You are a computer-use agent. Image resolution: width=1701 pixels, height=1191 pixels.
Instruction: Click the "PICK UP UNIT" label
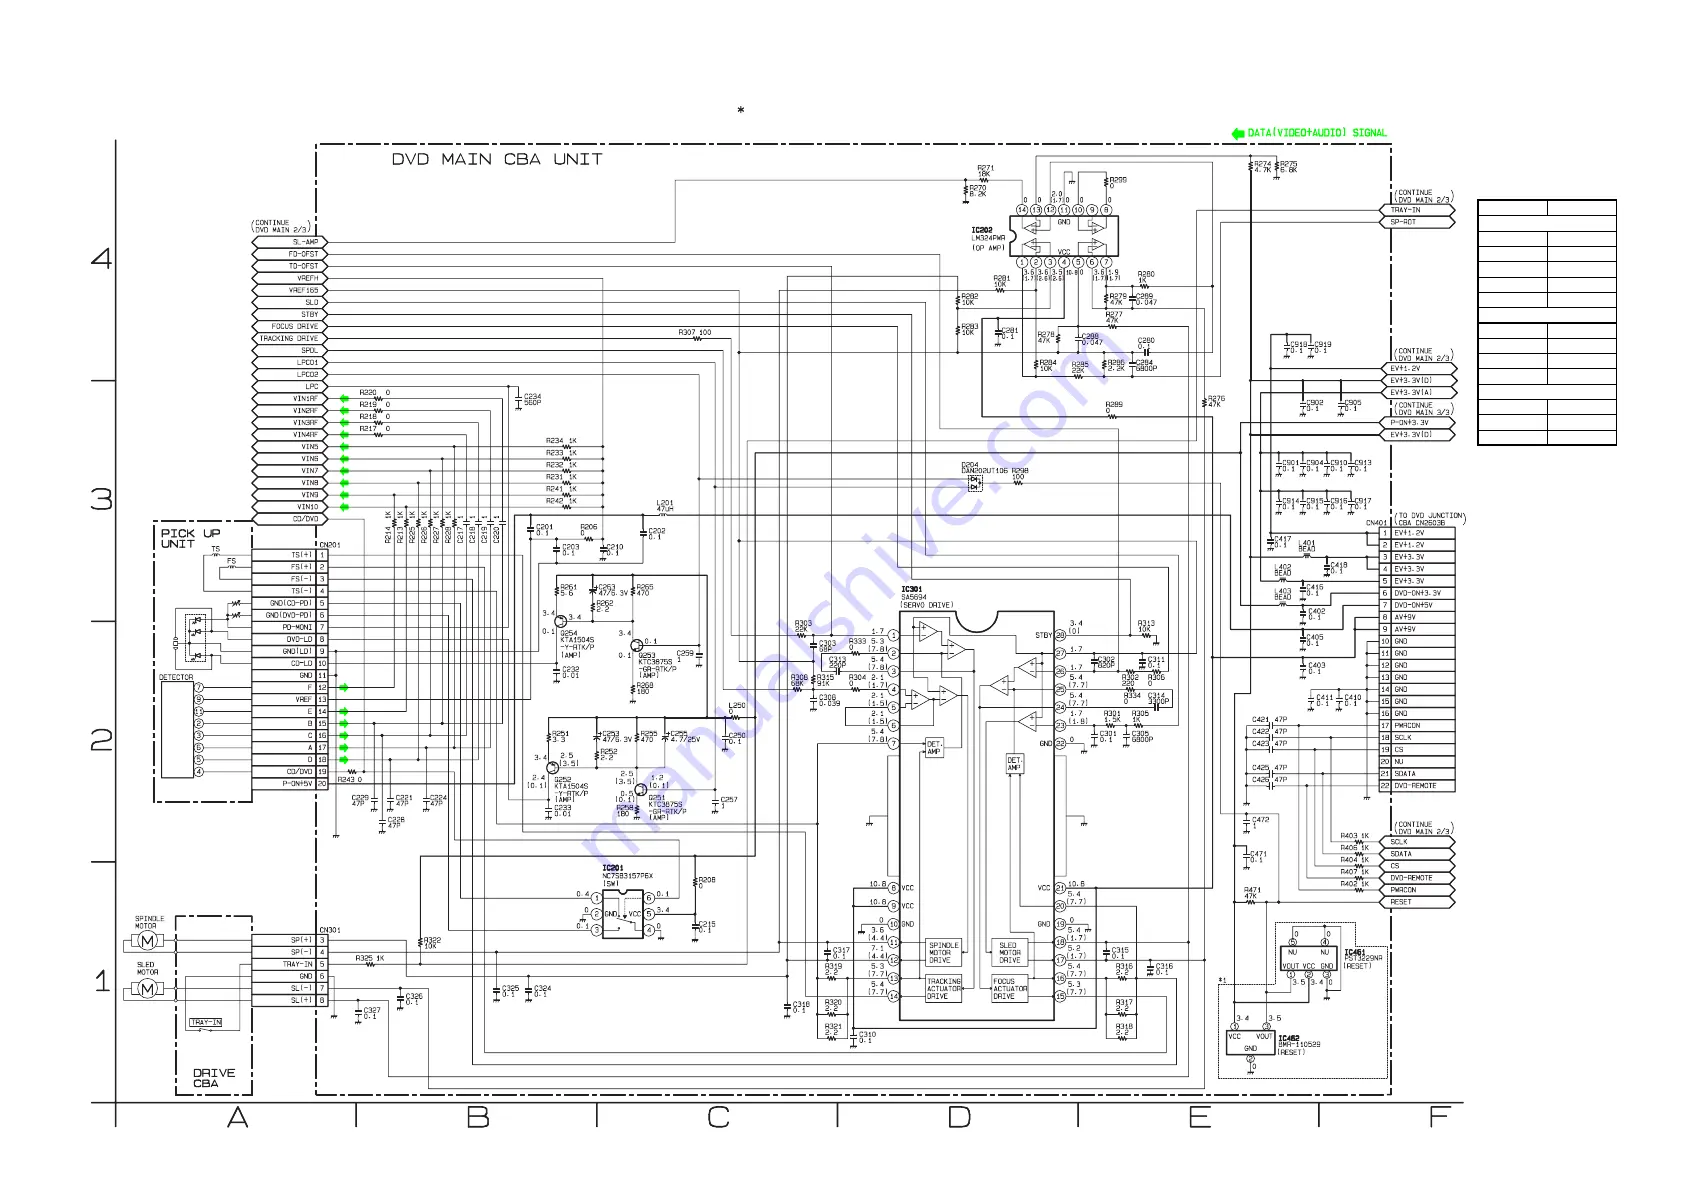click(190, 538)
